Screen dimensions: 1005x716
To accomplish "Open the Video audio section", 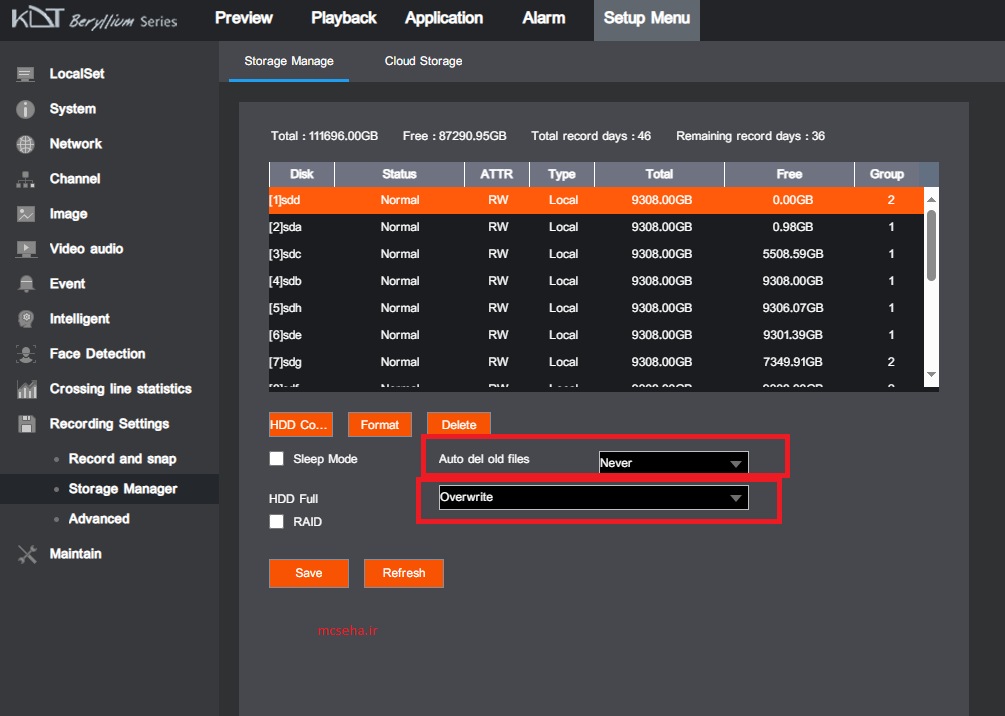I will coord(87,249).
